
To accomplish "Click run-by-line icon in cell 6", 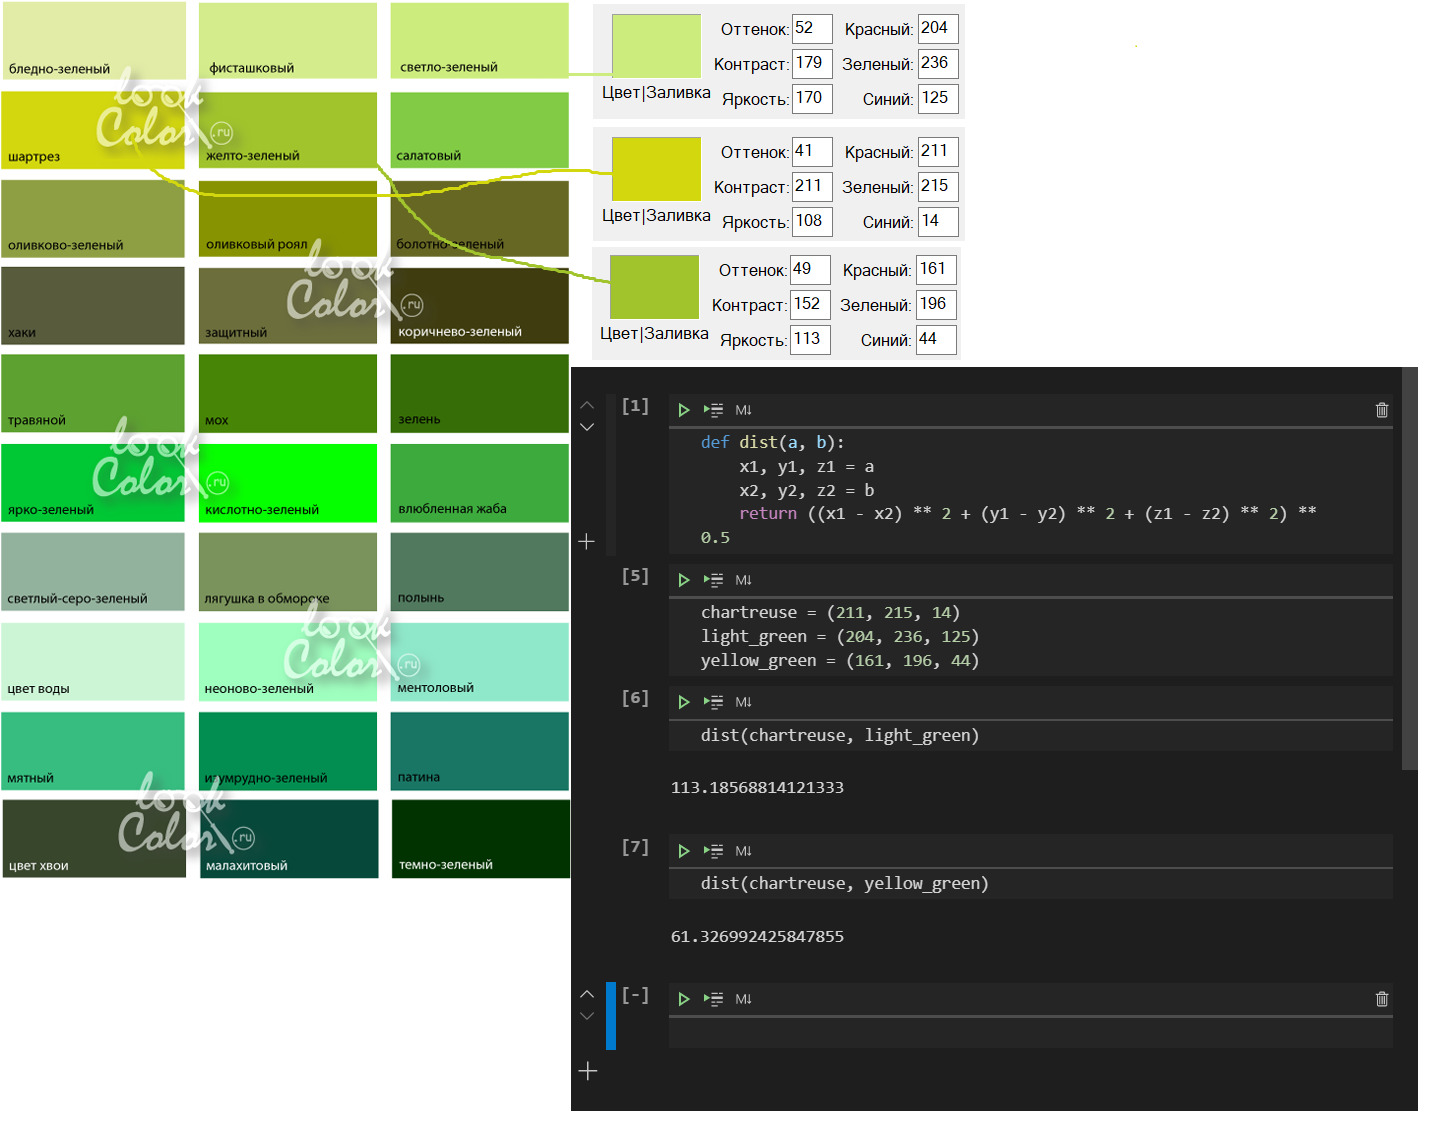I will 713,702.
